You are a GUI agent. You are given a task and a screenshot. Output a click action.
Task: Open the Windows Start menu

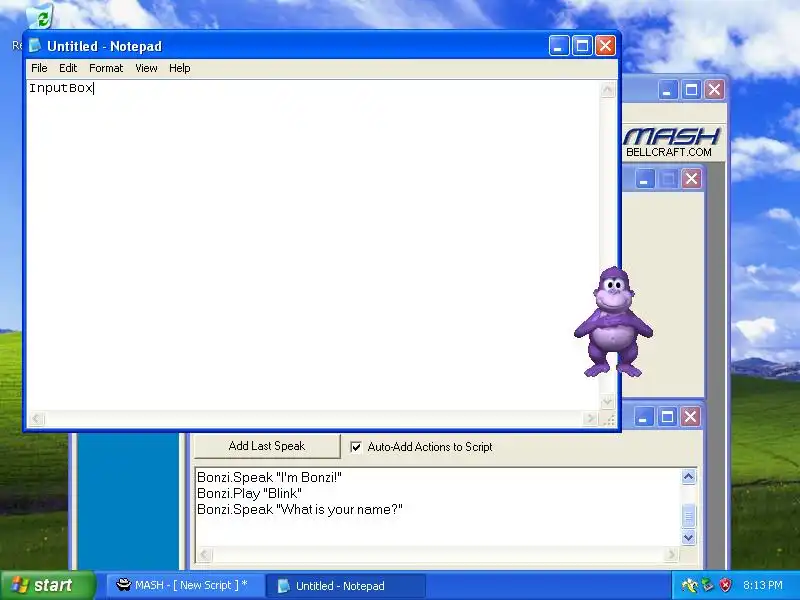point(48,585)
